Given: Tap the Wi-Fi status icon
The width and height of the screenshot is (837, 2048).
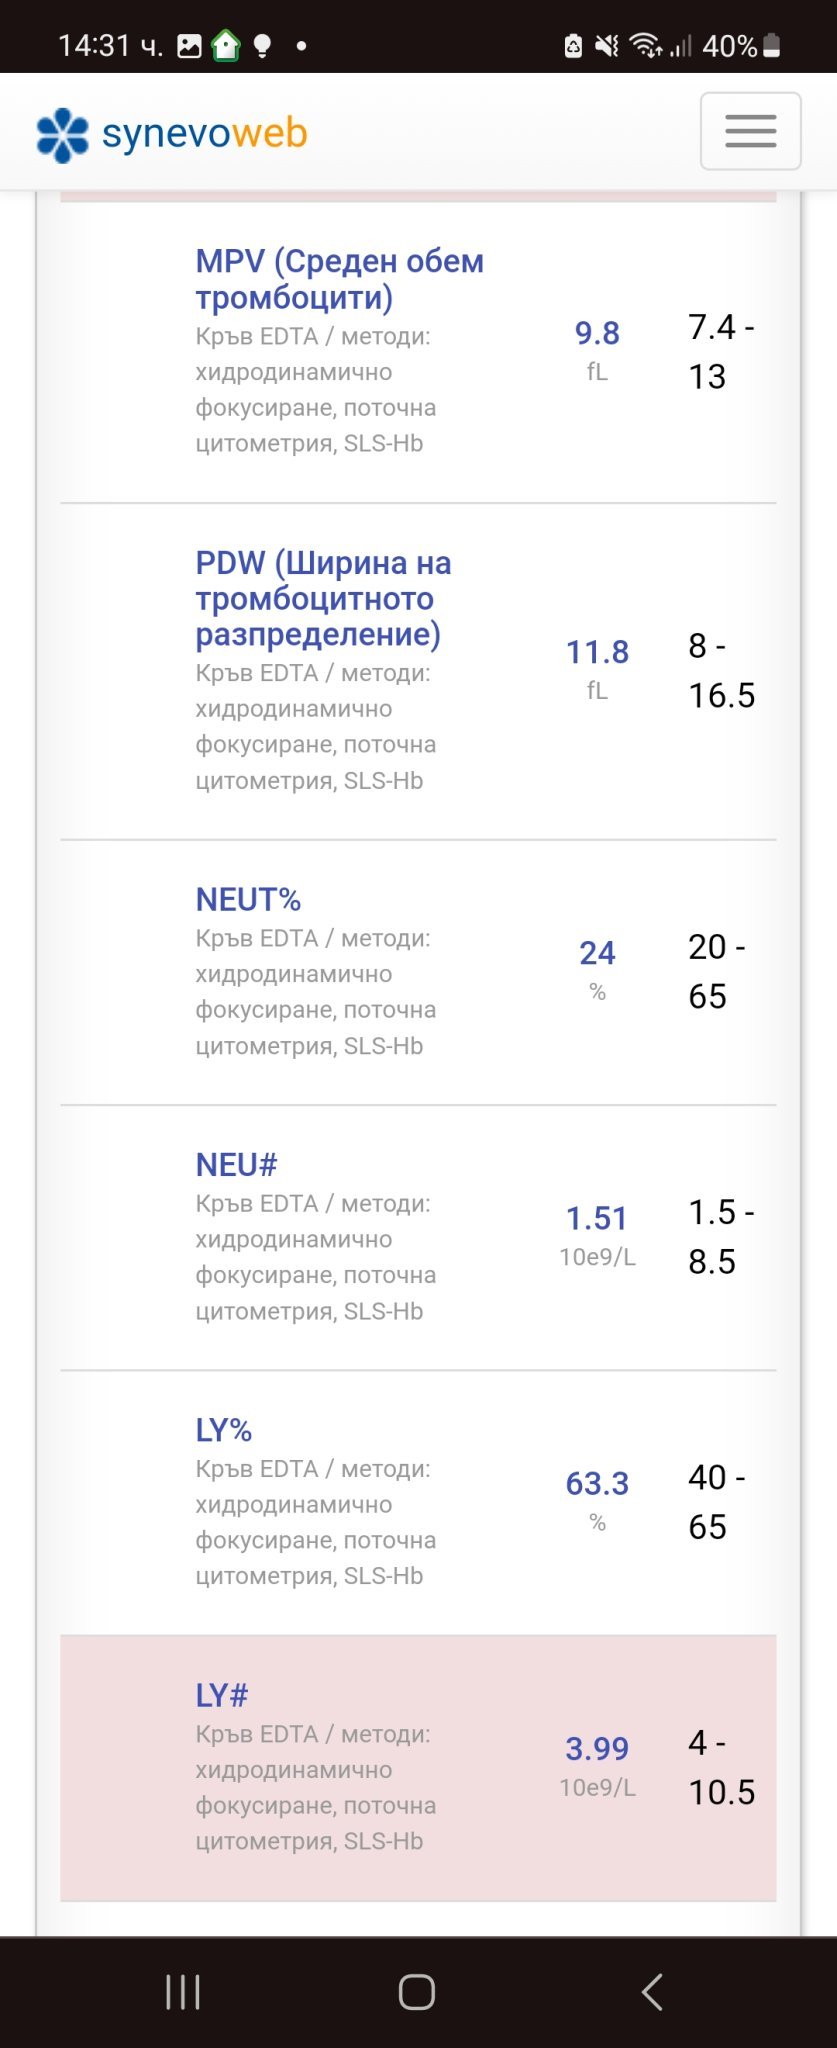Looking at the screenshot, I should pos(646,46).
